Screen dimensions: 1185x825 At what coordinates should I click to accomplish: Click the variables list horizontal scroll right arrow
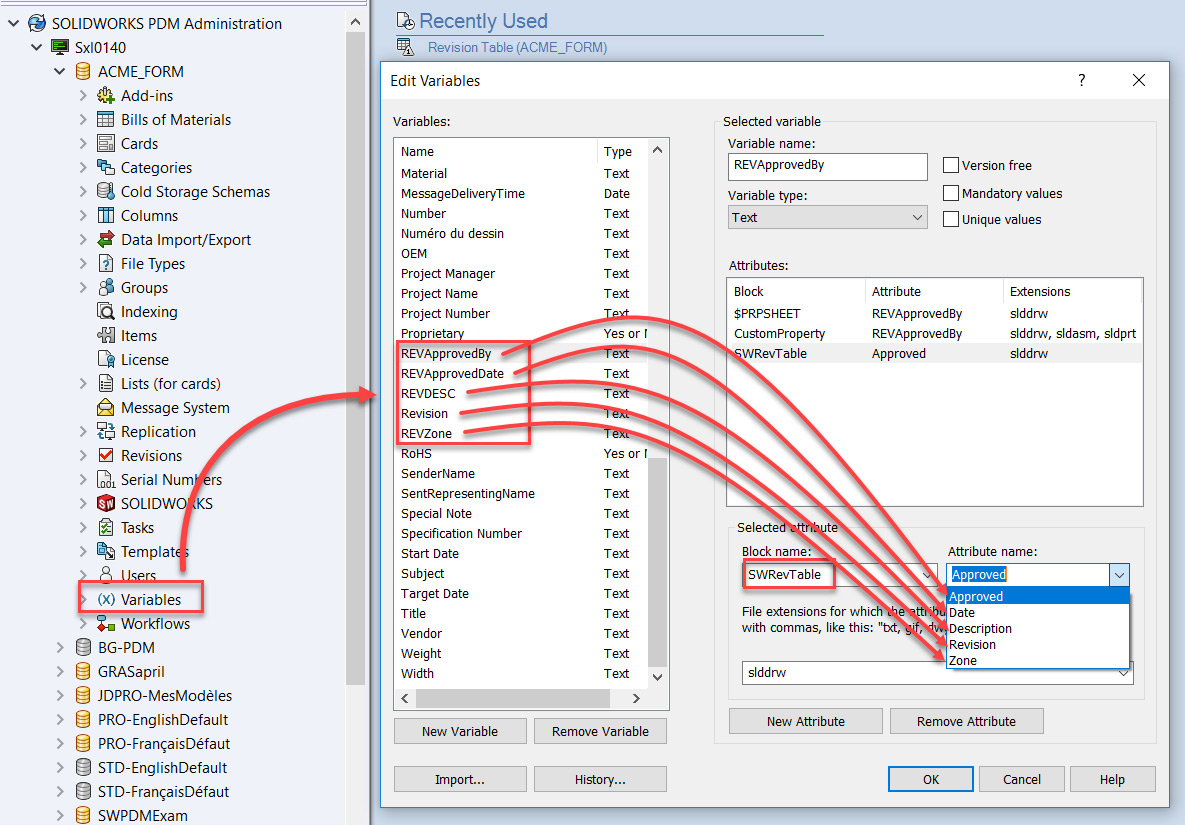point(636,699)
